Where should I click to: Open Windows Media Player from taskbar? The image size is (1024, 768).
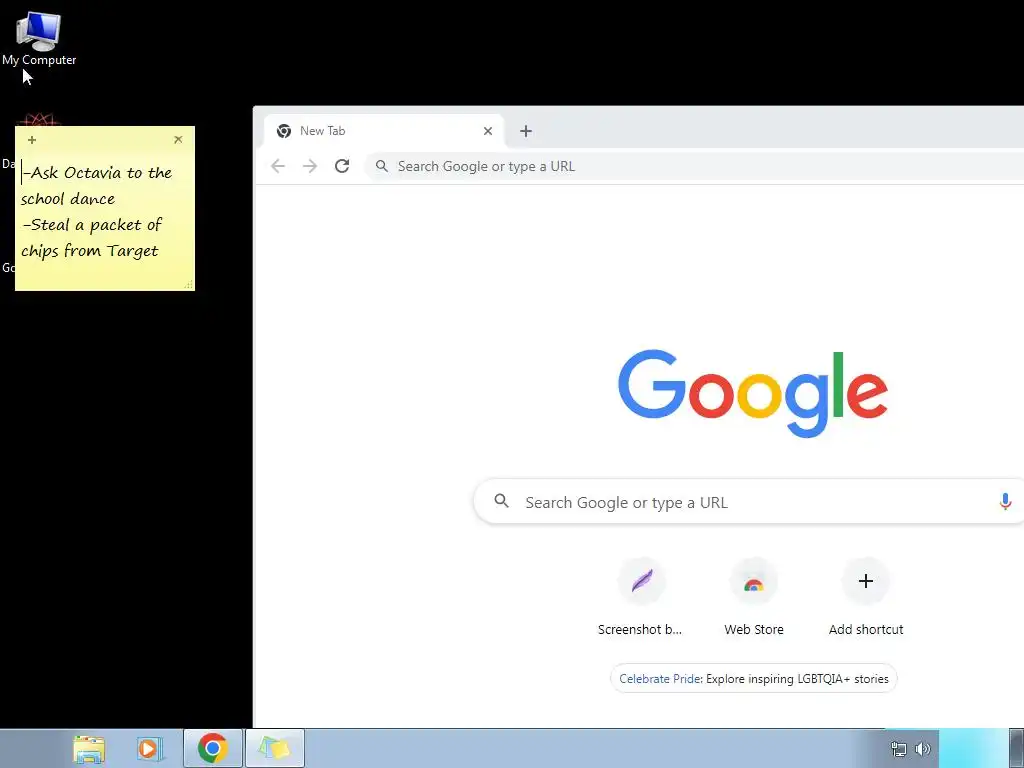(x=150, y=748)
